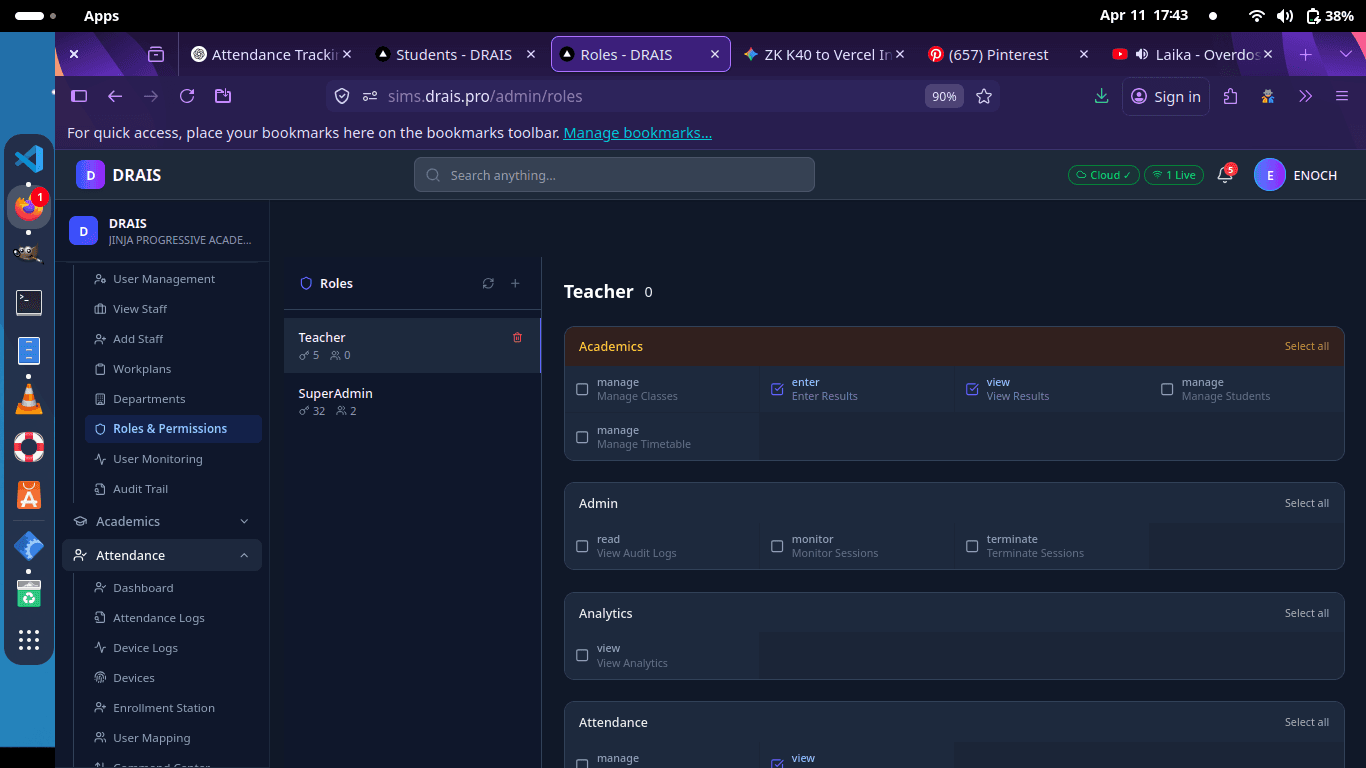Open the Manage bookmarks link
1366x768 pixels.
637,133
